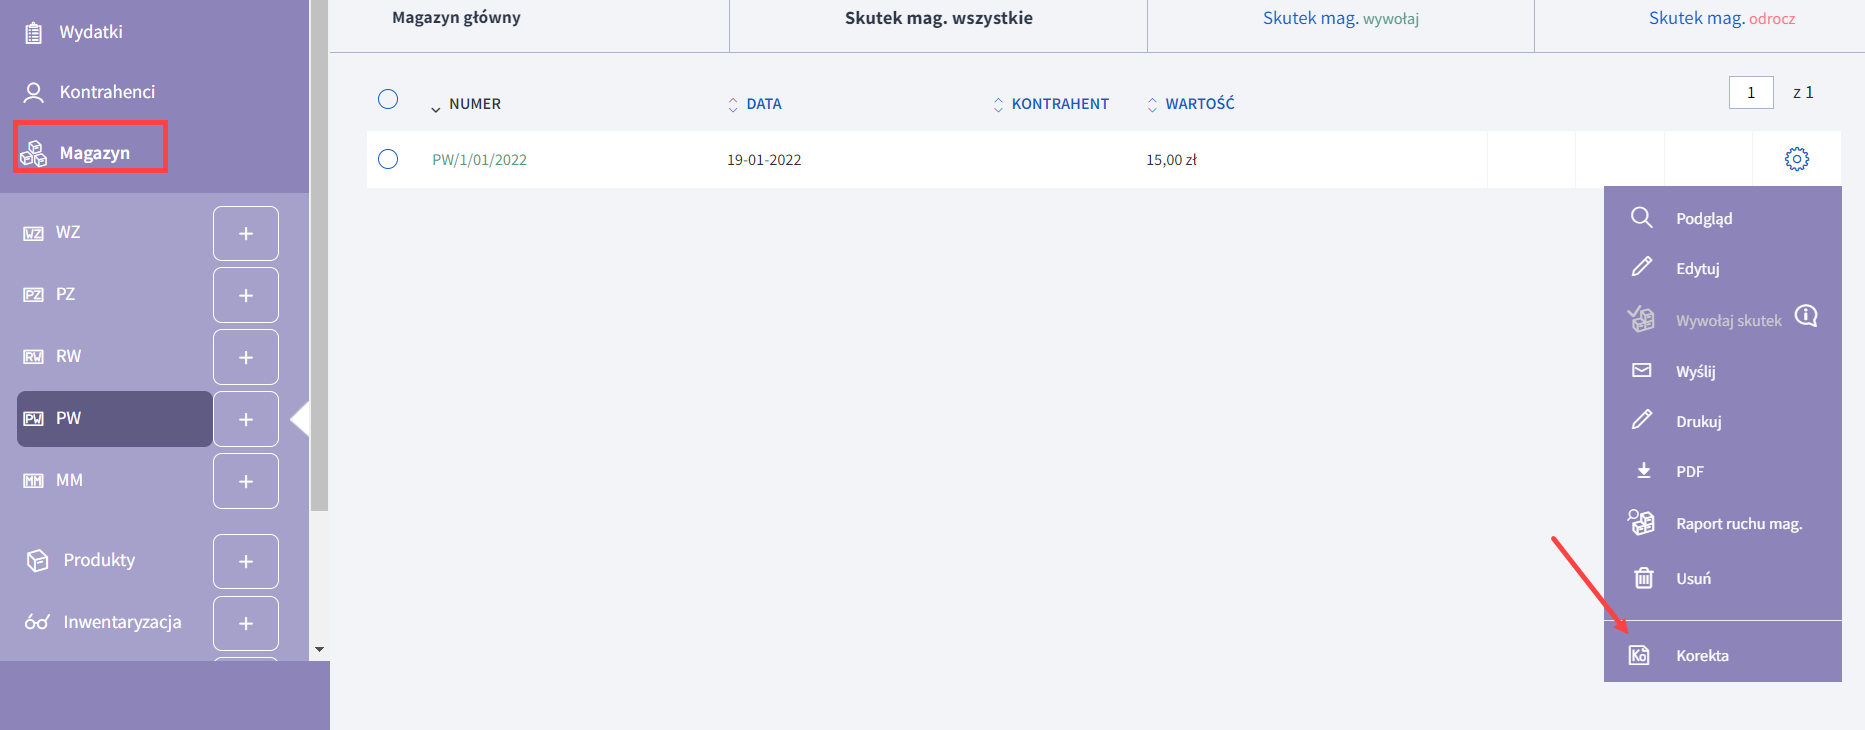Click the Usuń trash icon
1865x730 pixels.
click(1643, 578)
